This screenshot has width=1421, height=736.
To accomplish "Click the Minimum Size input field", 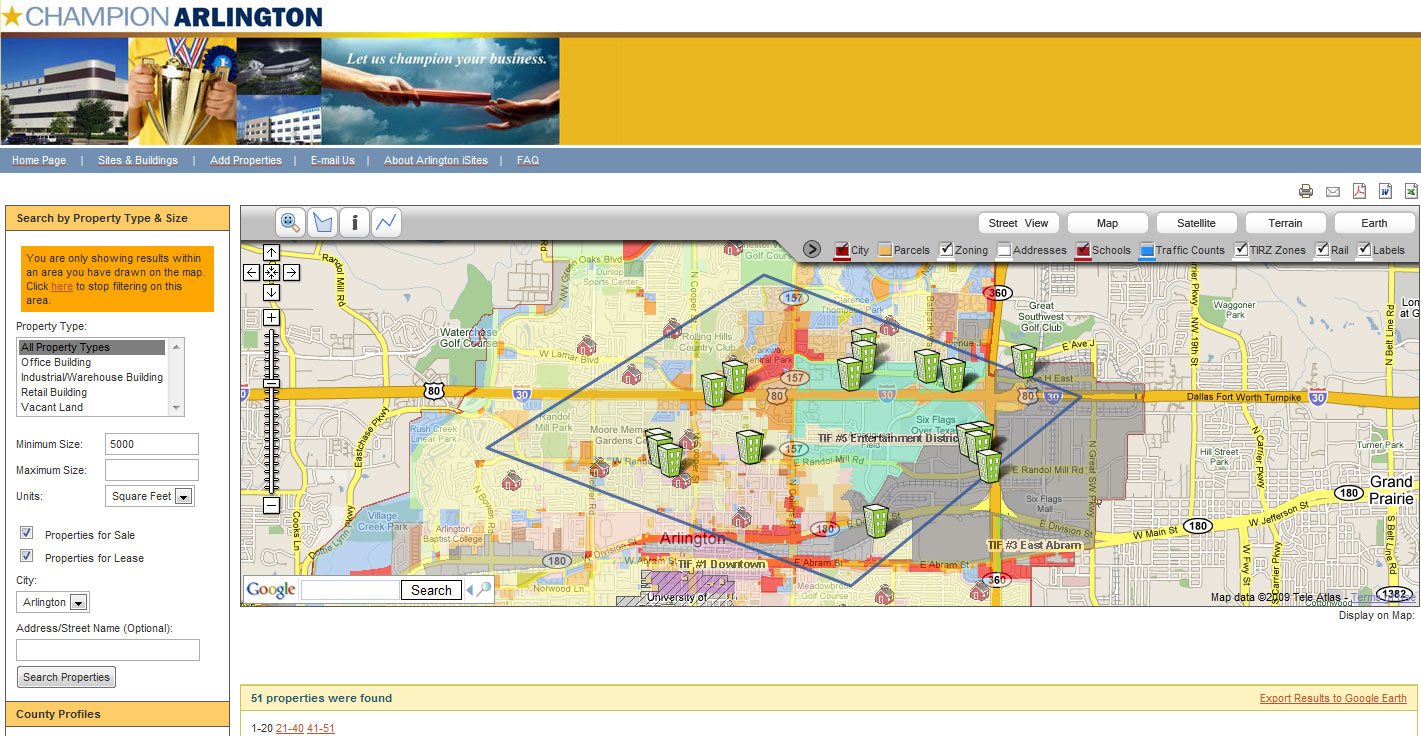I will click(152, 444).
